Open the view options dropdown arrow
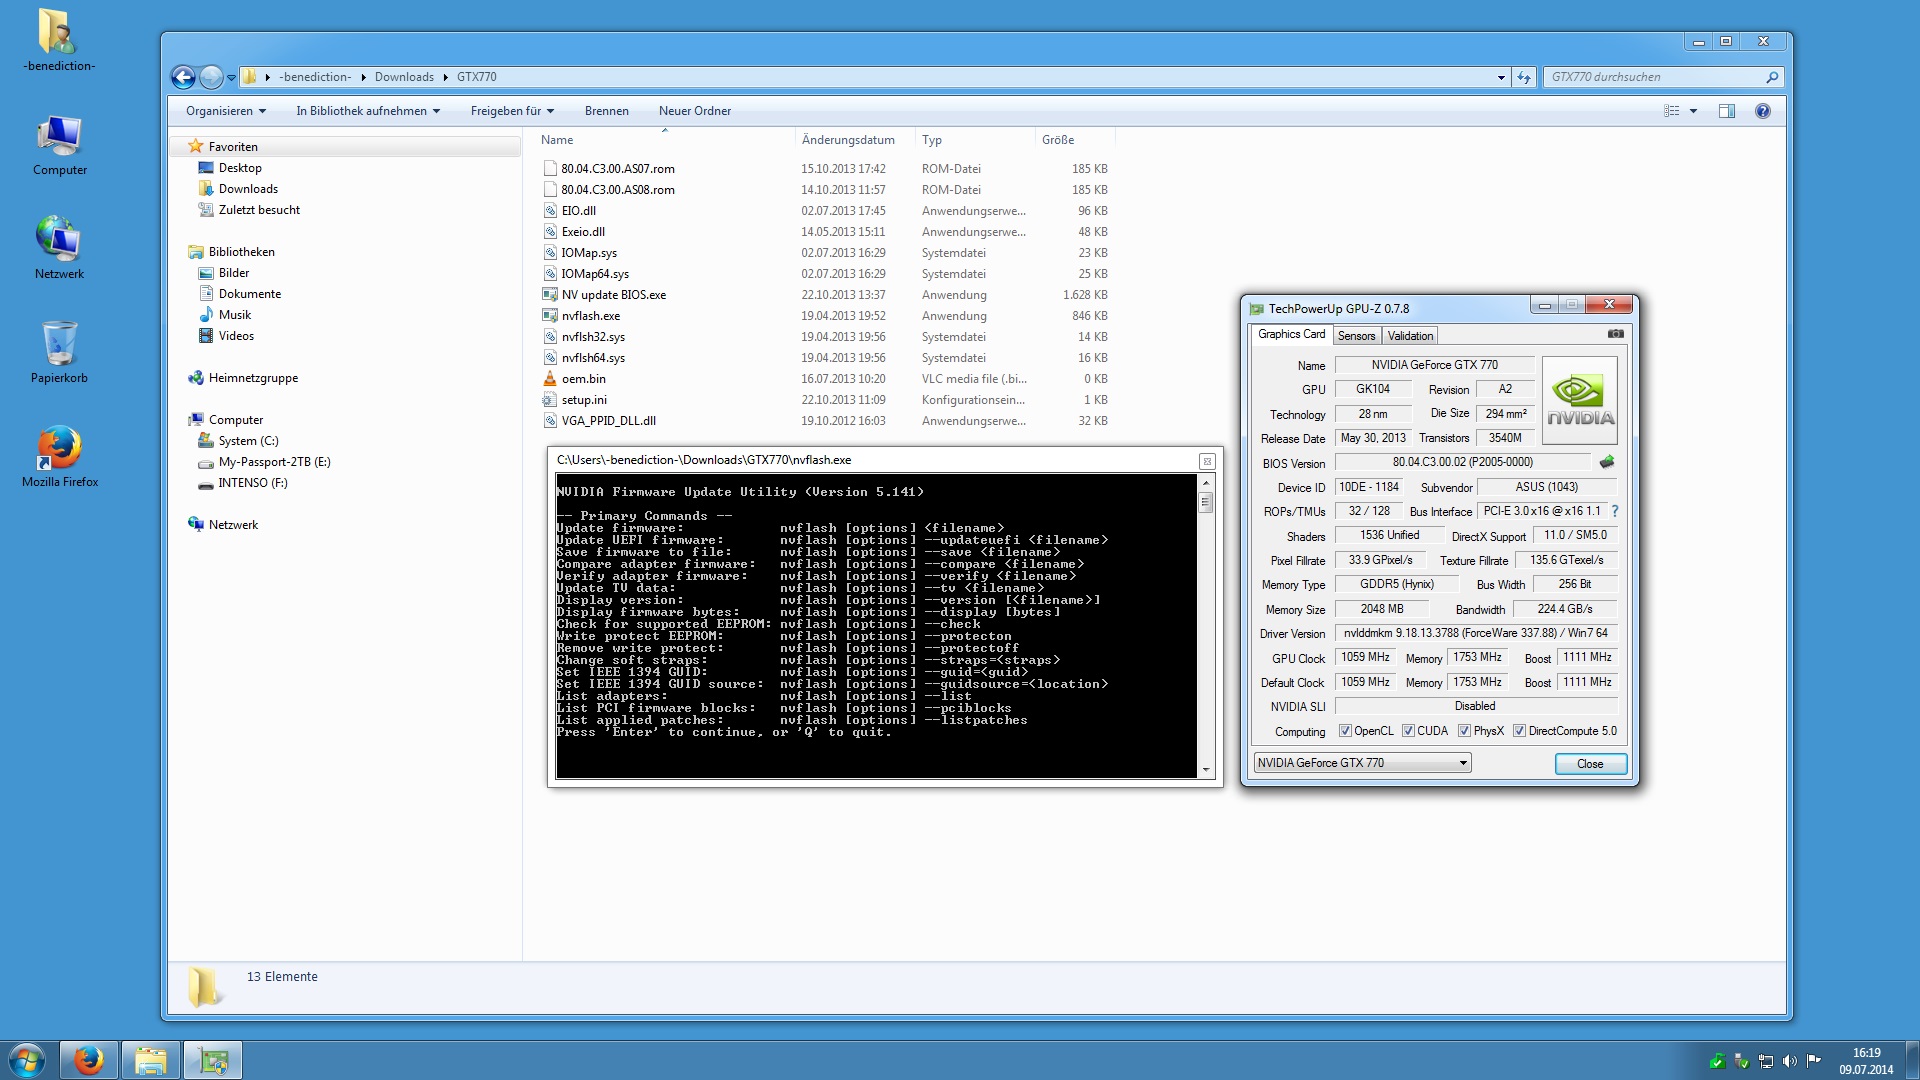 coord(1693,111)
